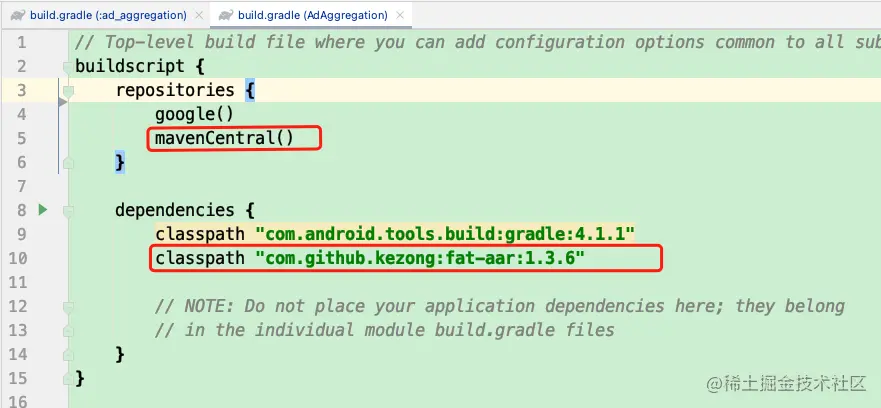Viewport: 881px width, 408px height.
Task: Click line number 10 in gutter
Action: [18, 259]
